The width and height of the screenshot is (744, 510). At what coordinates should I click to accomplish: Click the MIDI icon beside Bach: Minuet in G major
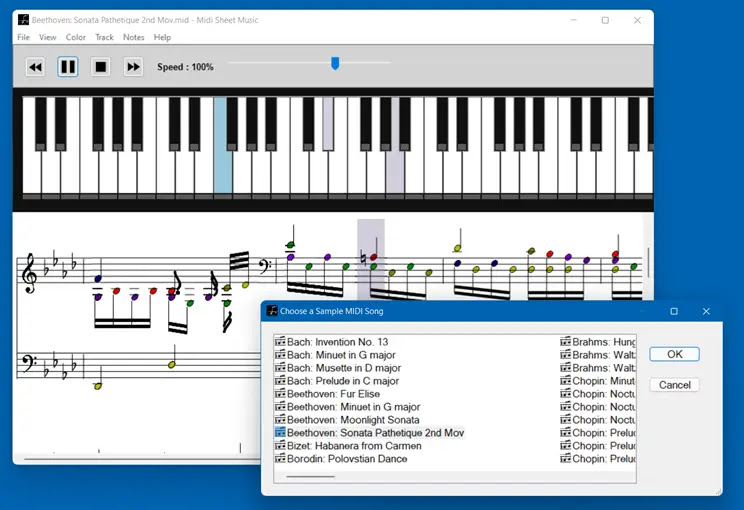[x=280, y=354]
